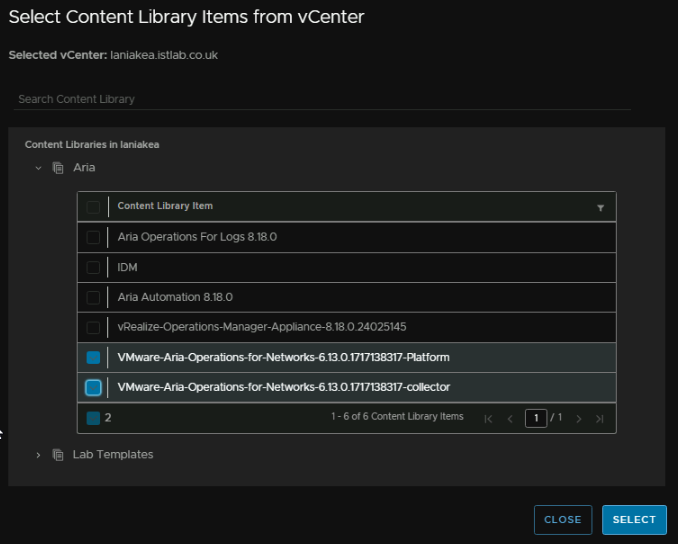Go to the next page arrow
Image resolution: width=678 pixels, height=544 pixels.
pos(579,419)
